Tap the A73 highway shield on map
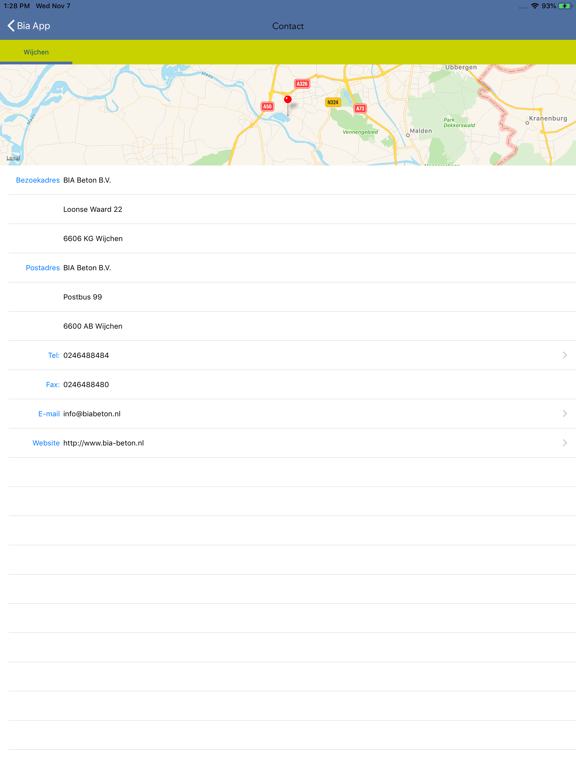 360,108
